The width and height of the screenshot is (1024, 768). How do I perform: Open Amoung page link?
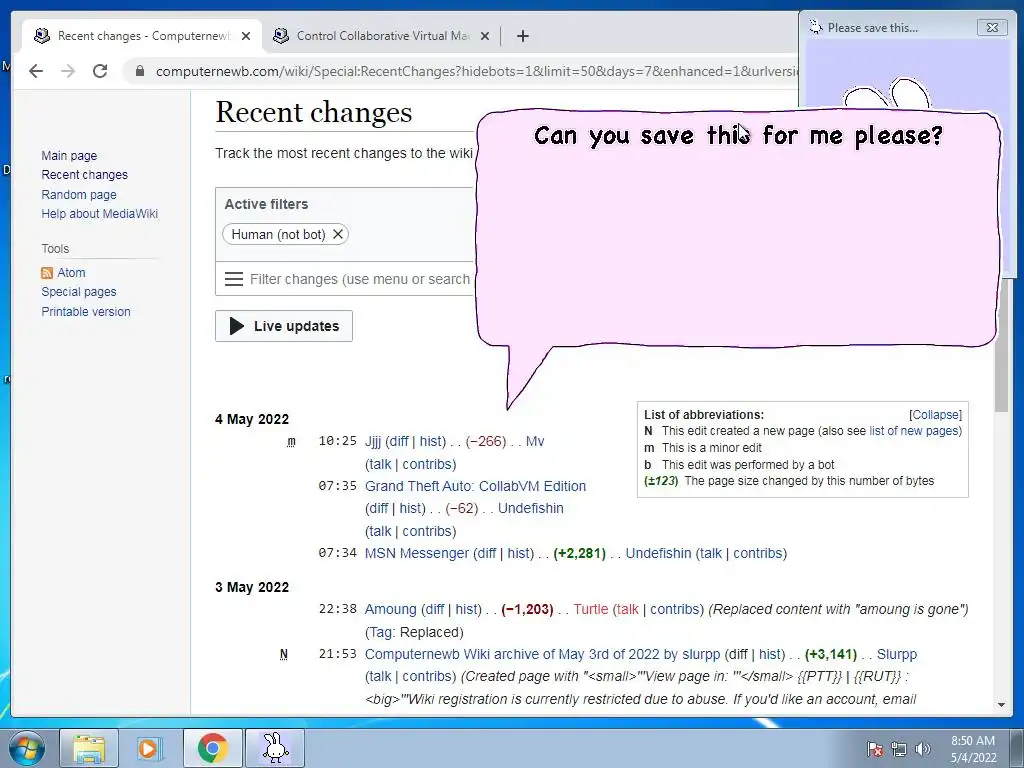[391, 609]
